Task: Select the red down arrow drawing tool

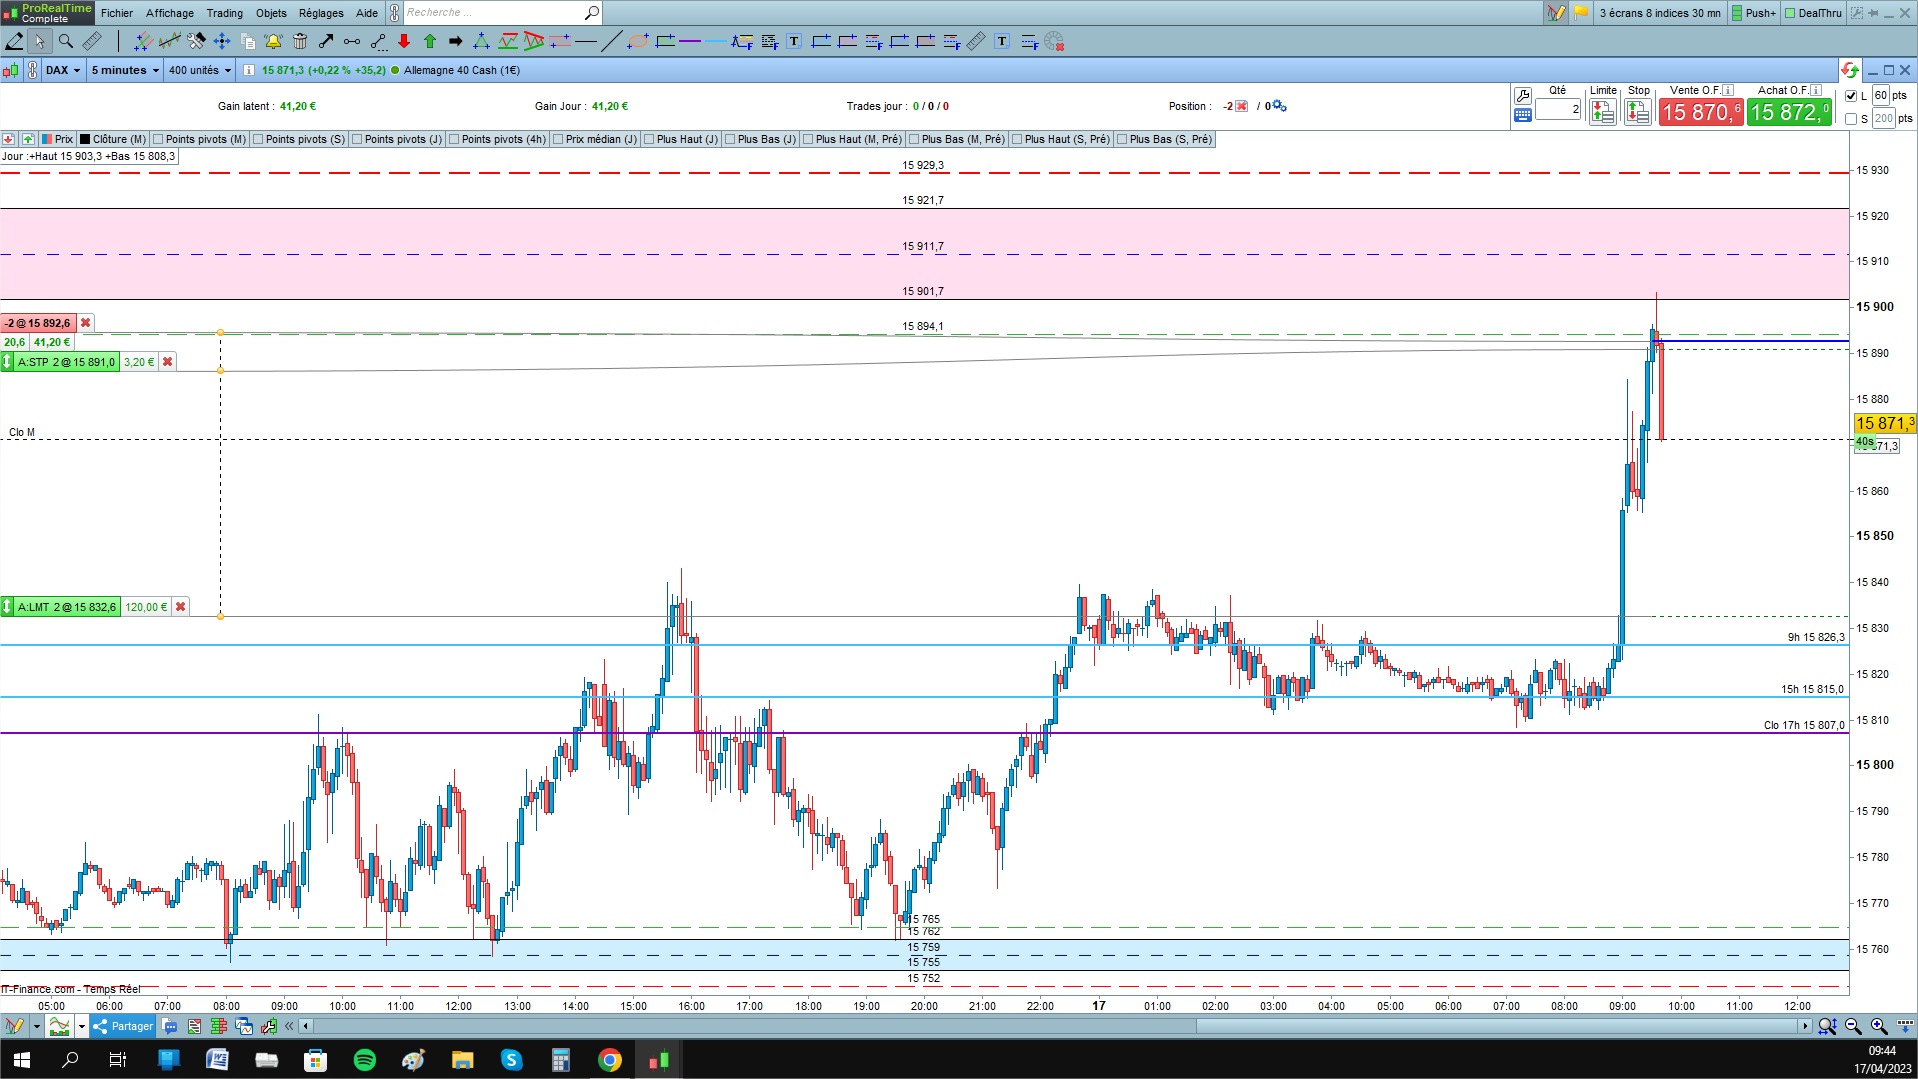Action: [x=404, y=41]
